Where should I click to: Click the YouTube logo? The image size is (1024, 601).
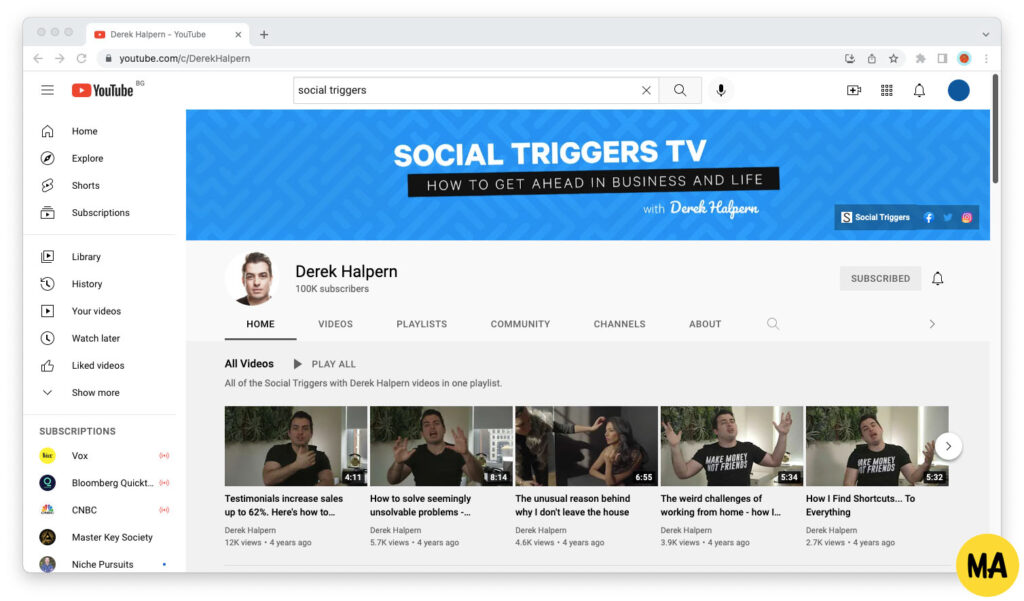(x=103, y=90)
